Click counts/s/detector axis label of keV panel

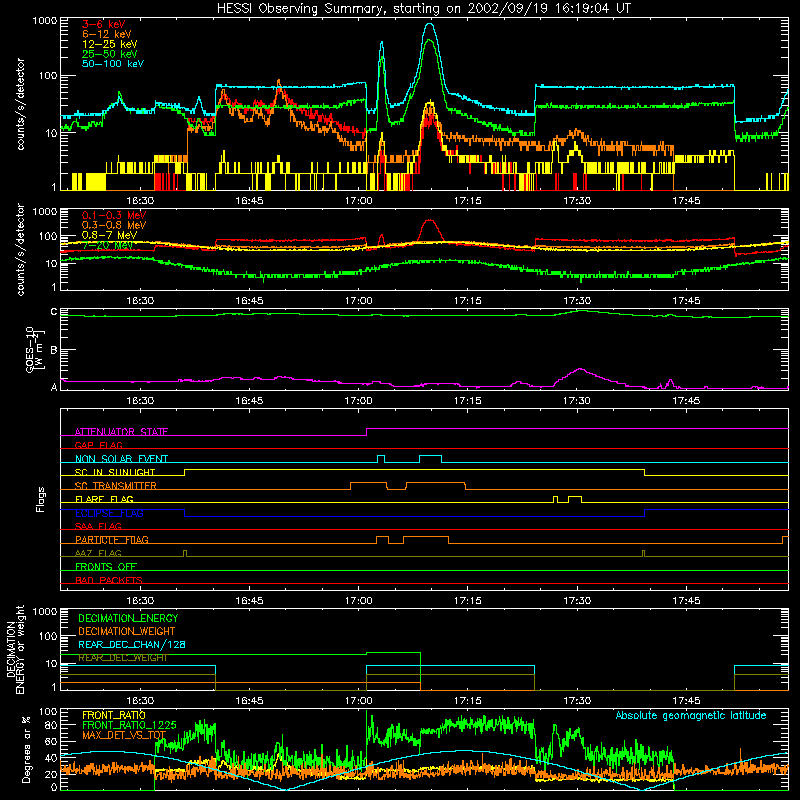point(21,104)
